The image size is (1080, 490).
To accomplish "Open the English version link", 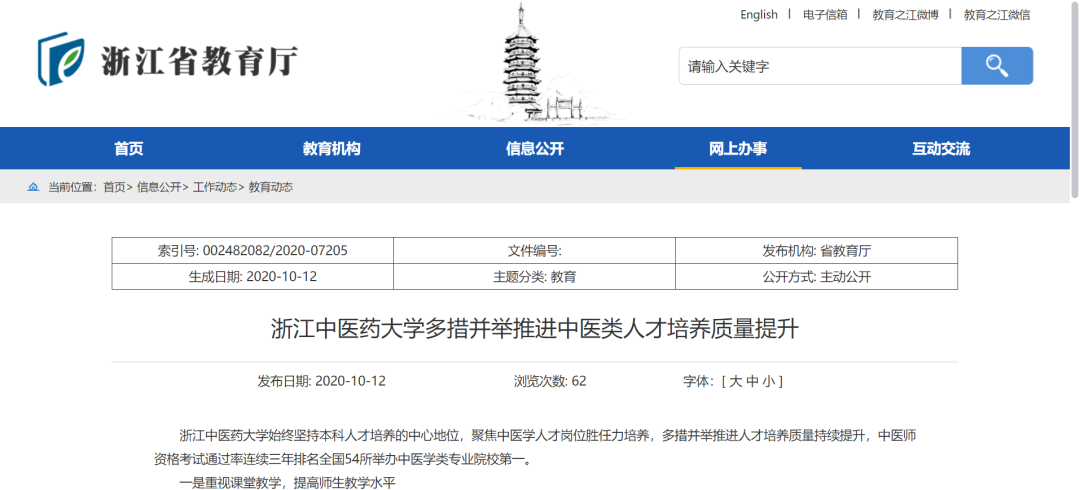I will tap(758, 14).
